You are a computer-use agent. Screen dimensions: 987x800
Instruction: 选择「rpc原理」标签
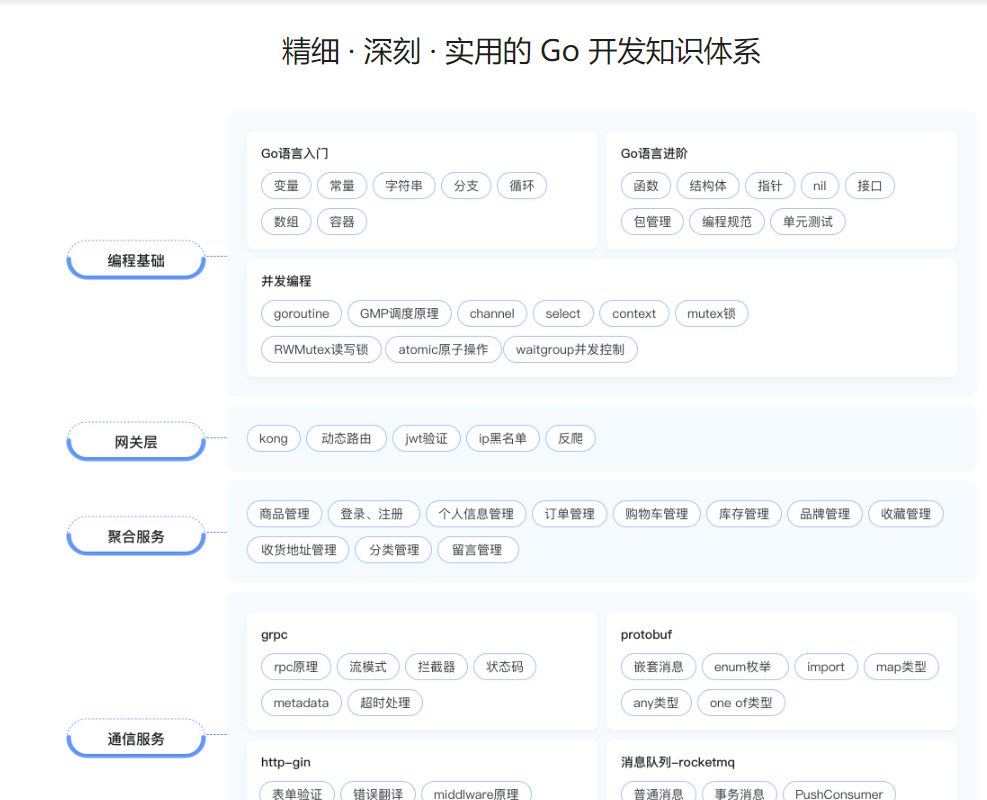[295, 666]
